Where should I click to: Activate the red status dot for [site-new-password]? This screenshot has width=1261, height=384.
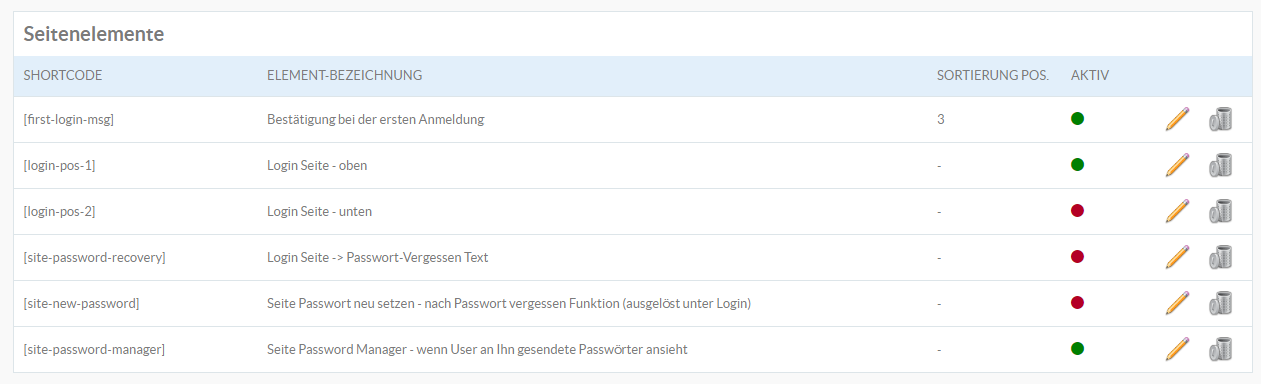click(1077, 303)
